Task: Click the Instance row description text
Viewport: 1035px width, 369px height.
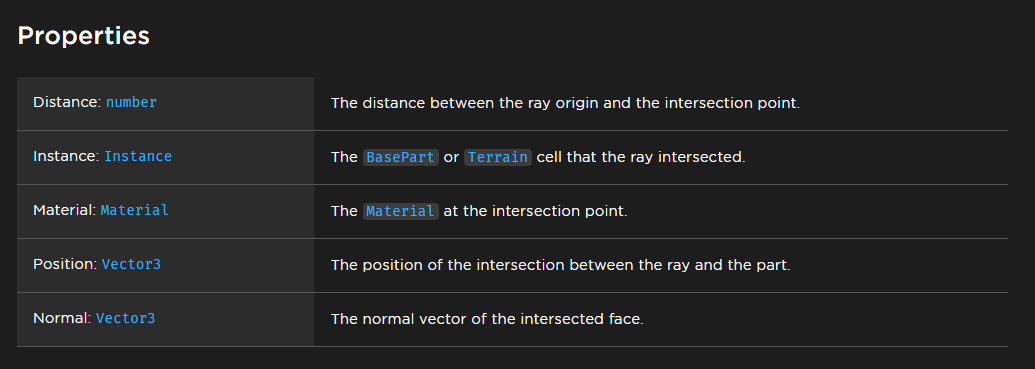Action: 538,158
